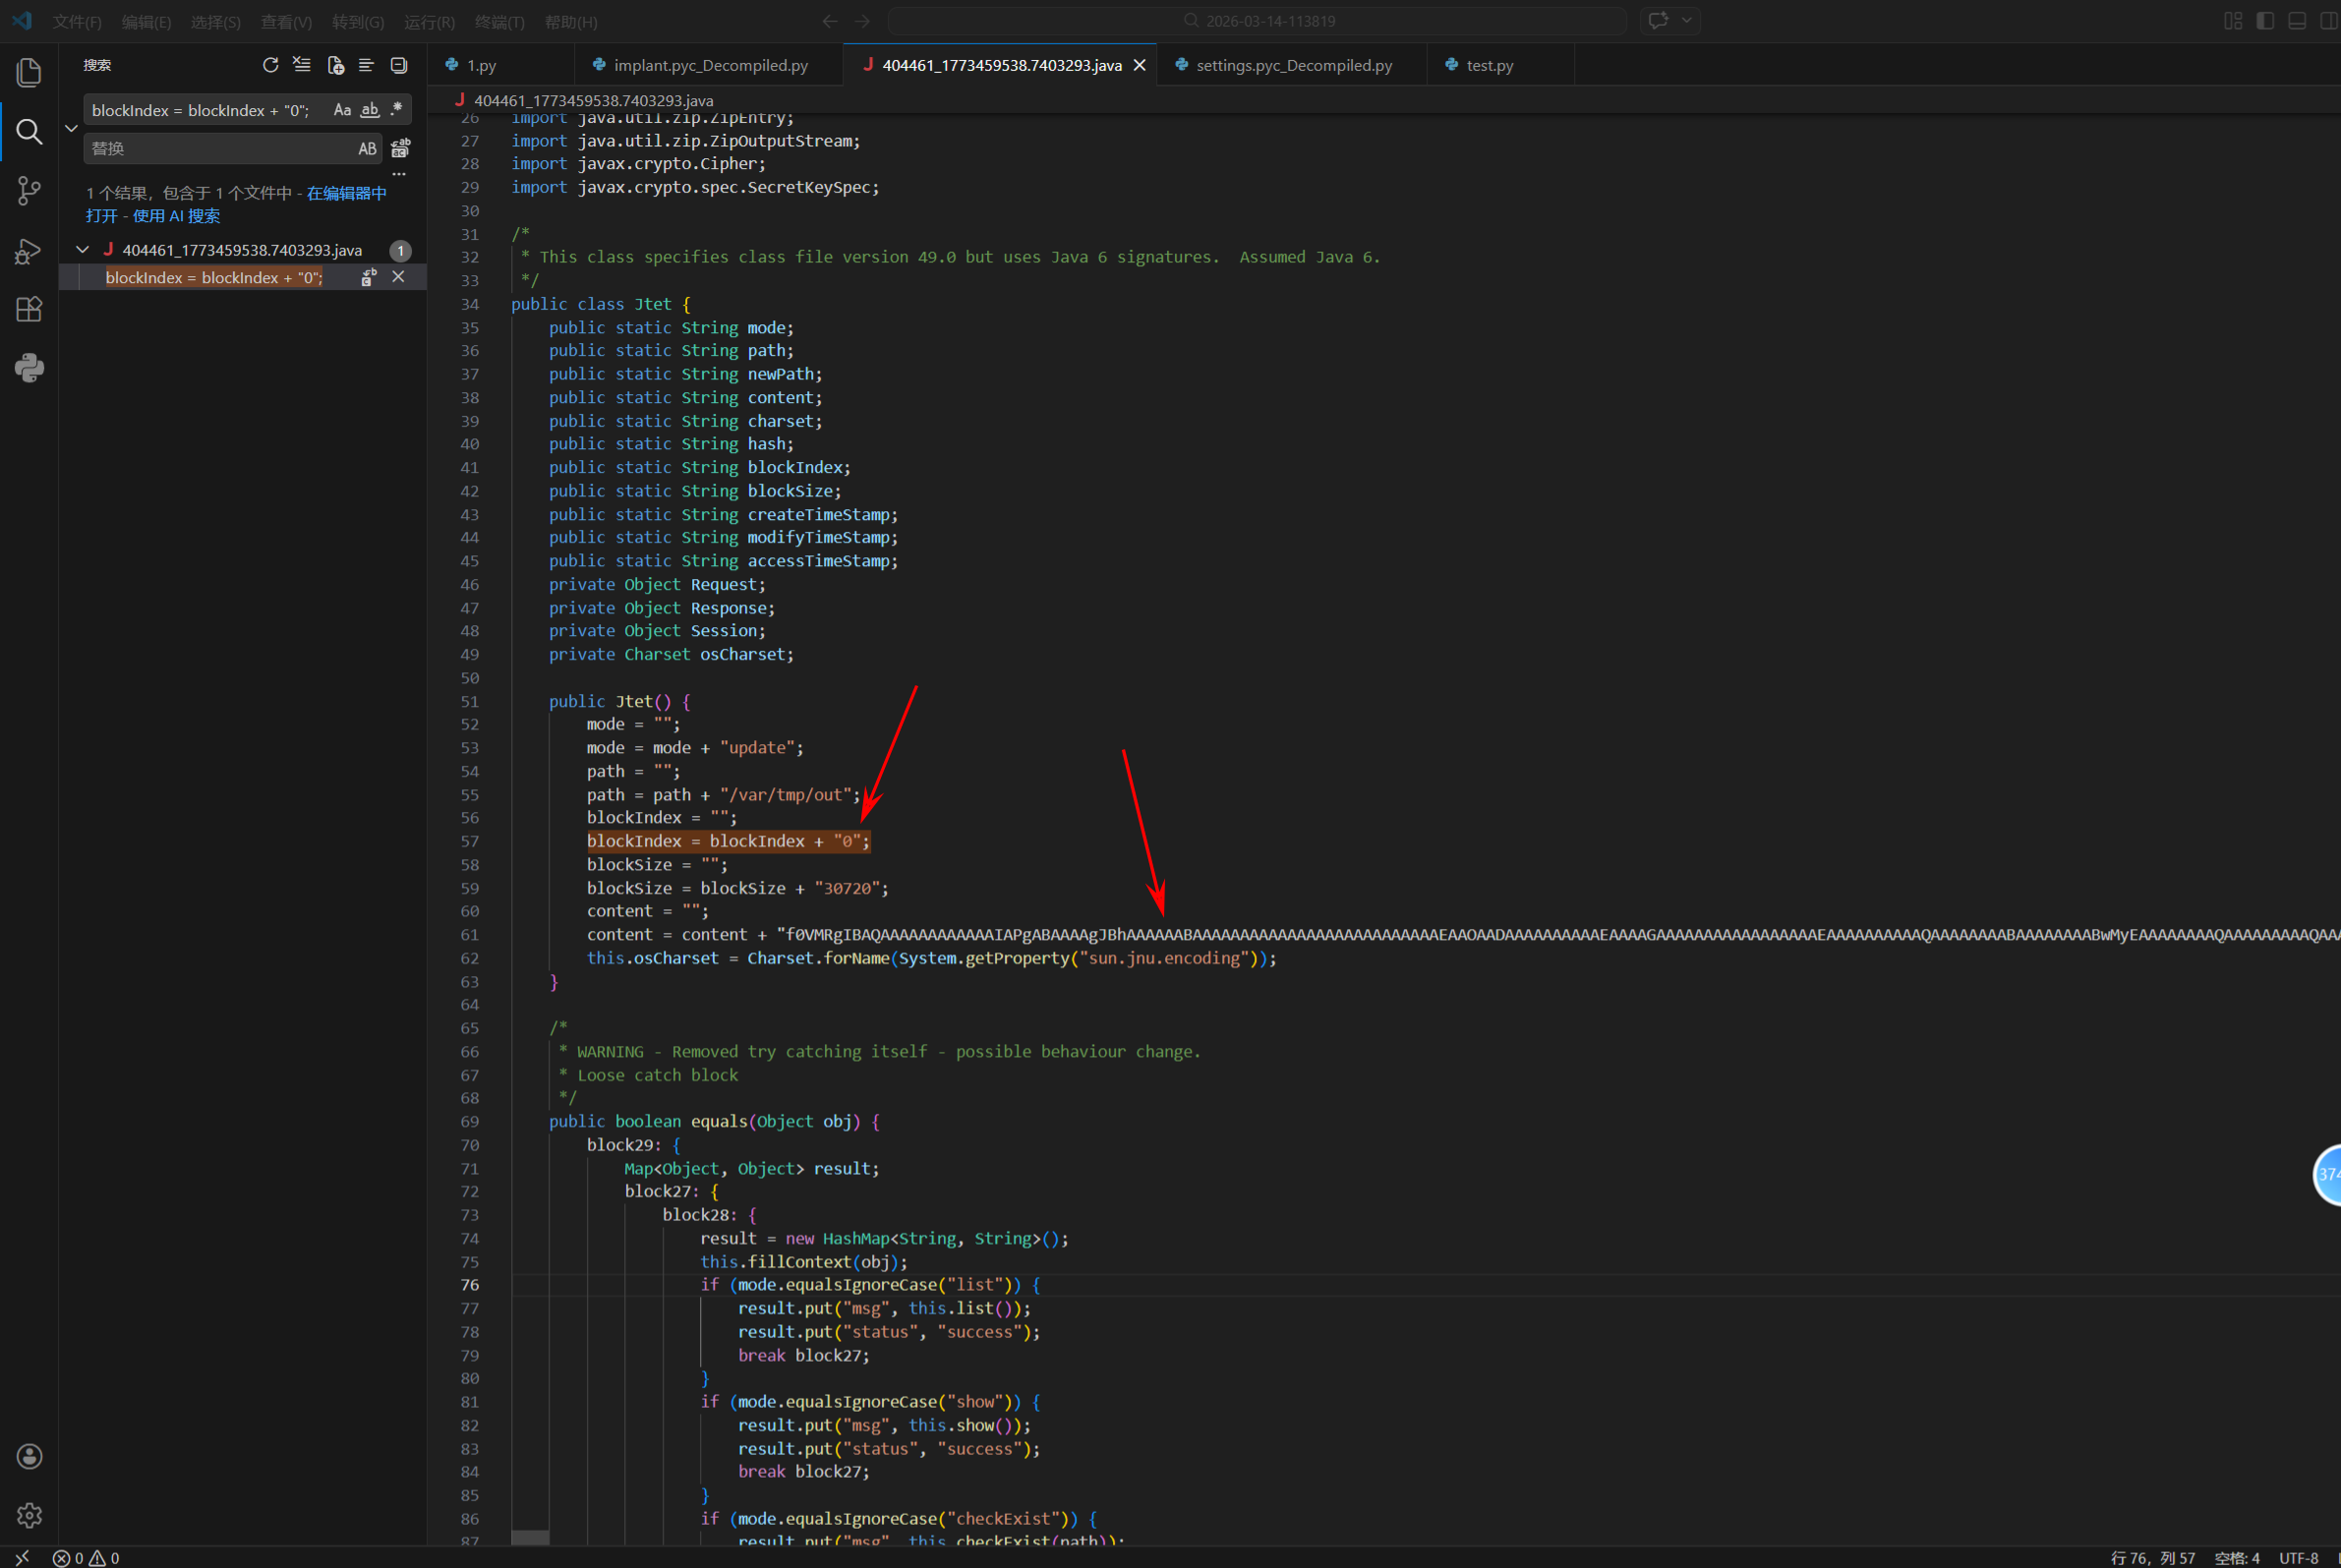Open the Extensions view

point(29,309)
